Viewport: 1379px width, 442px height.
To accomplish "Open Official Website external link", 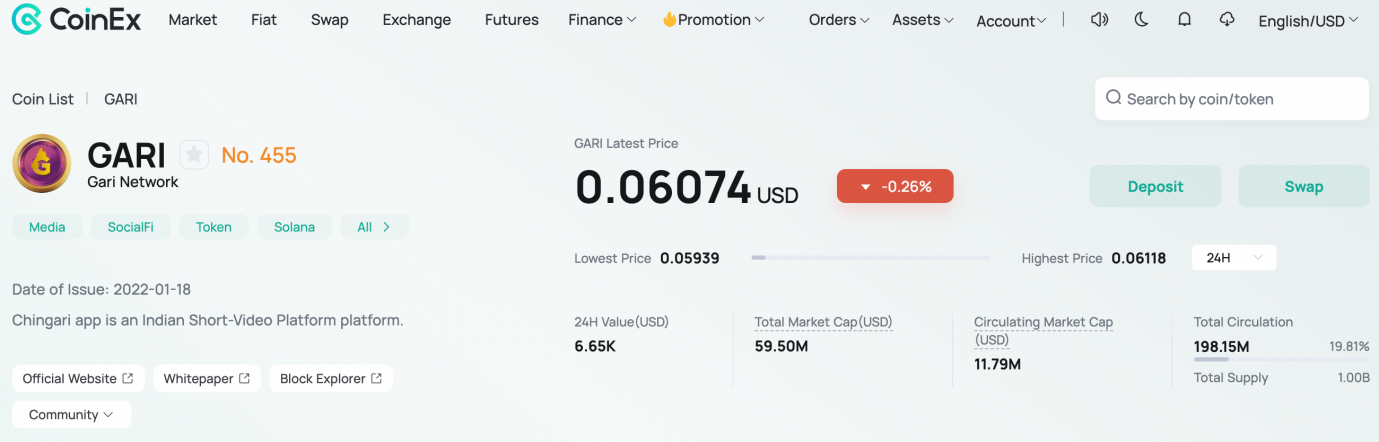I will pos(78,378).
